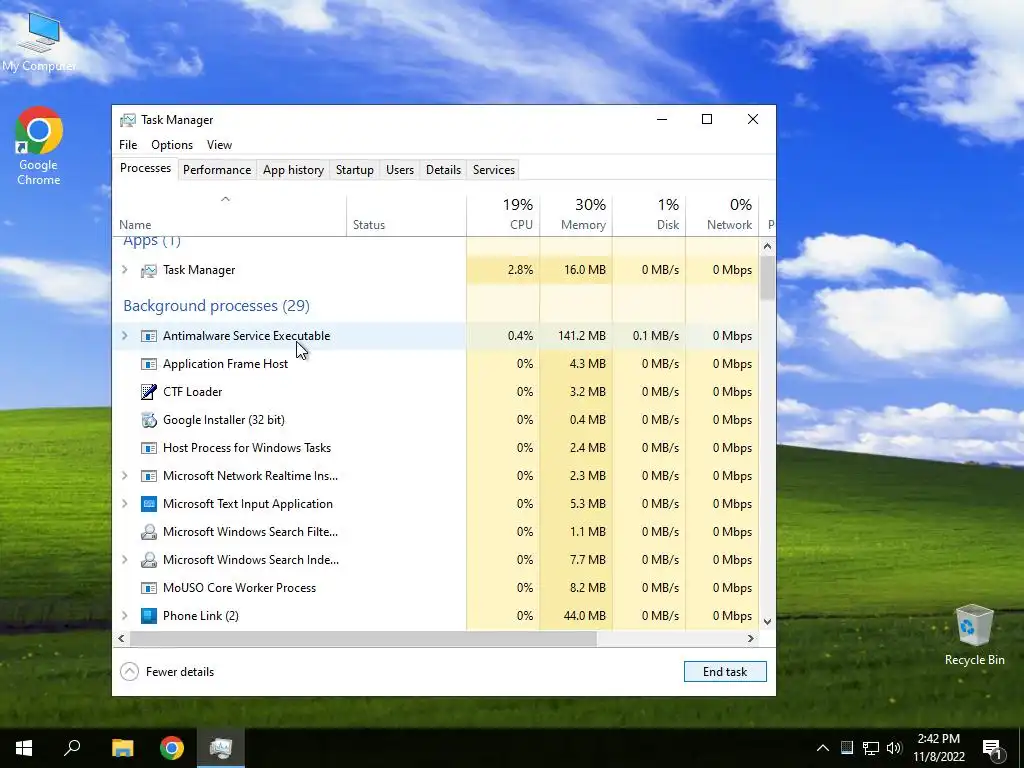Switch to the Performance tab

click(217, 170)
